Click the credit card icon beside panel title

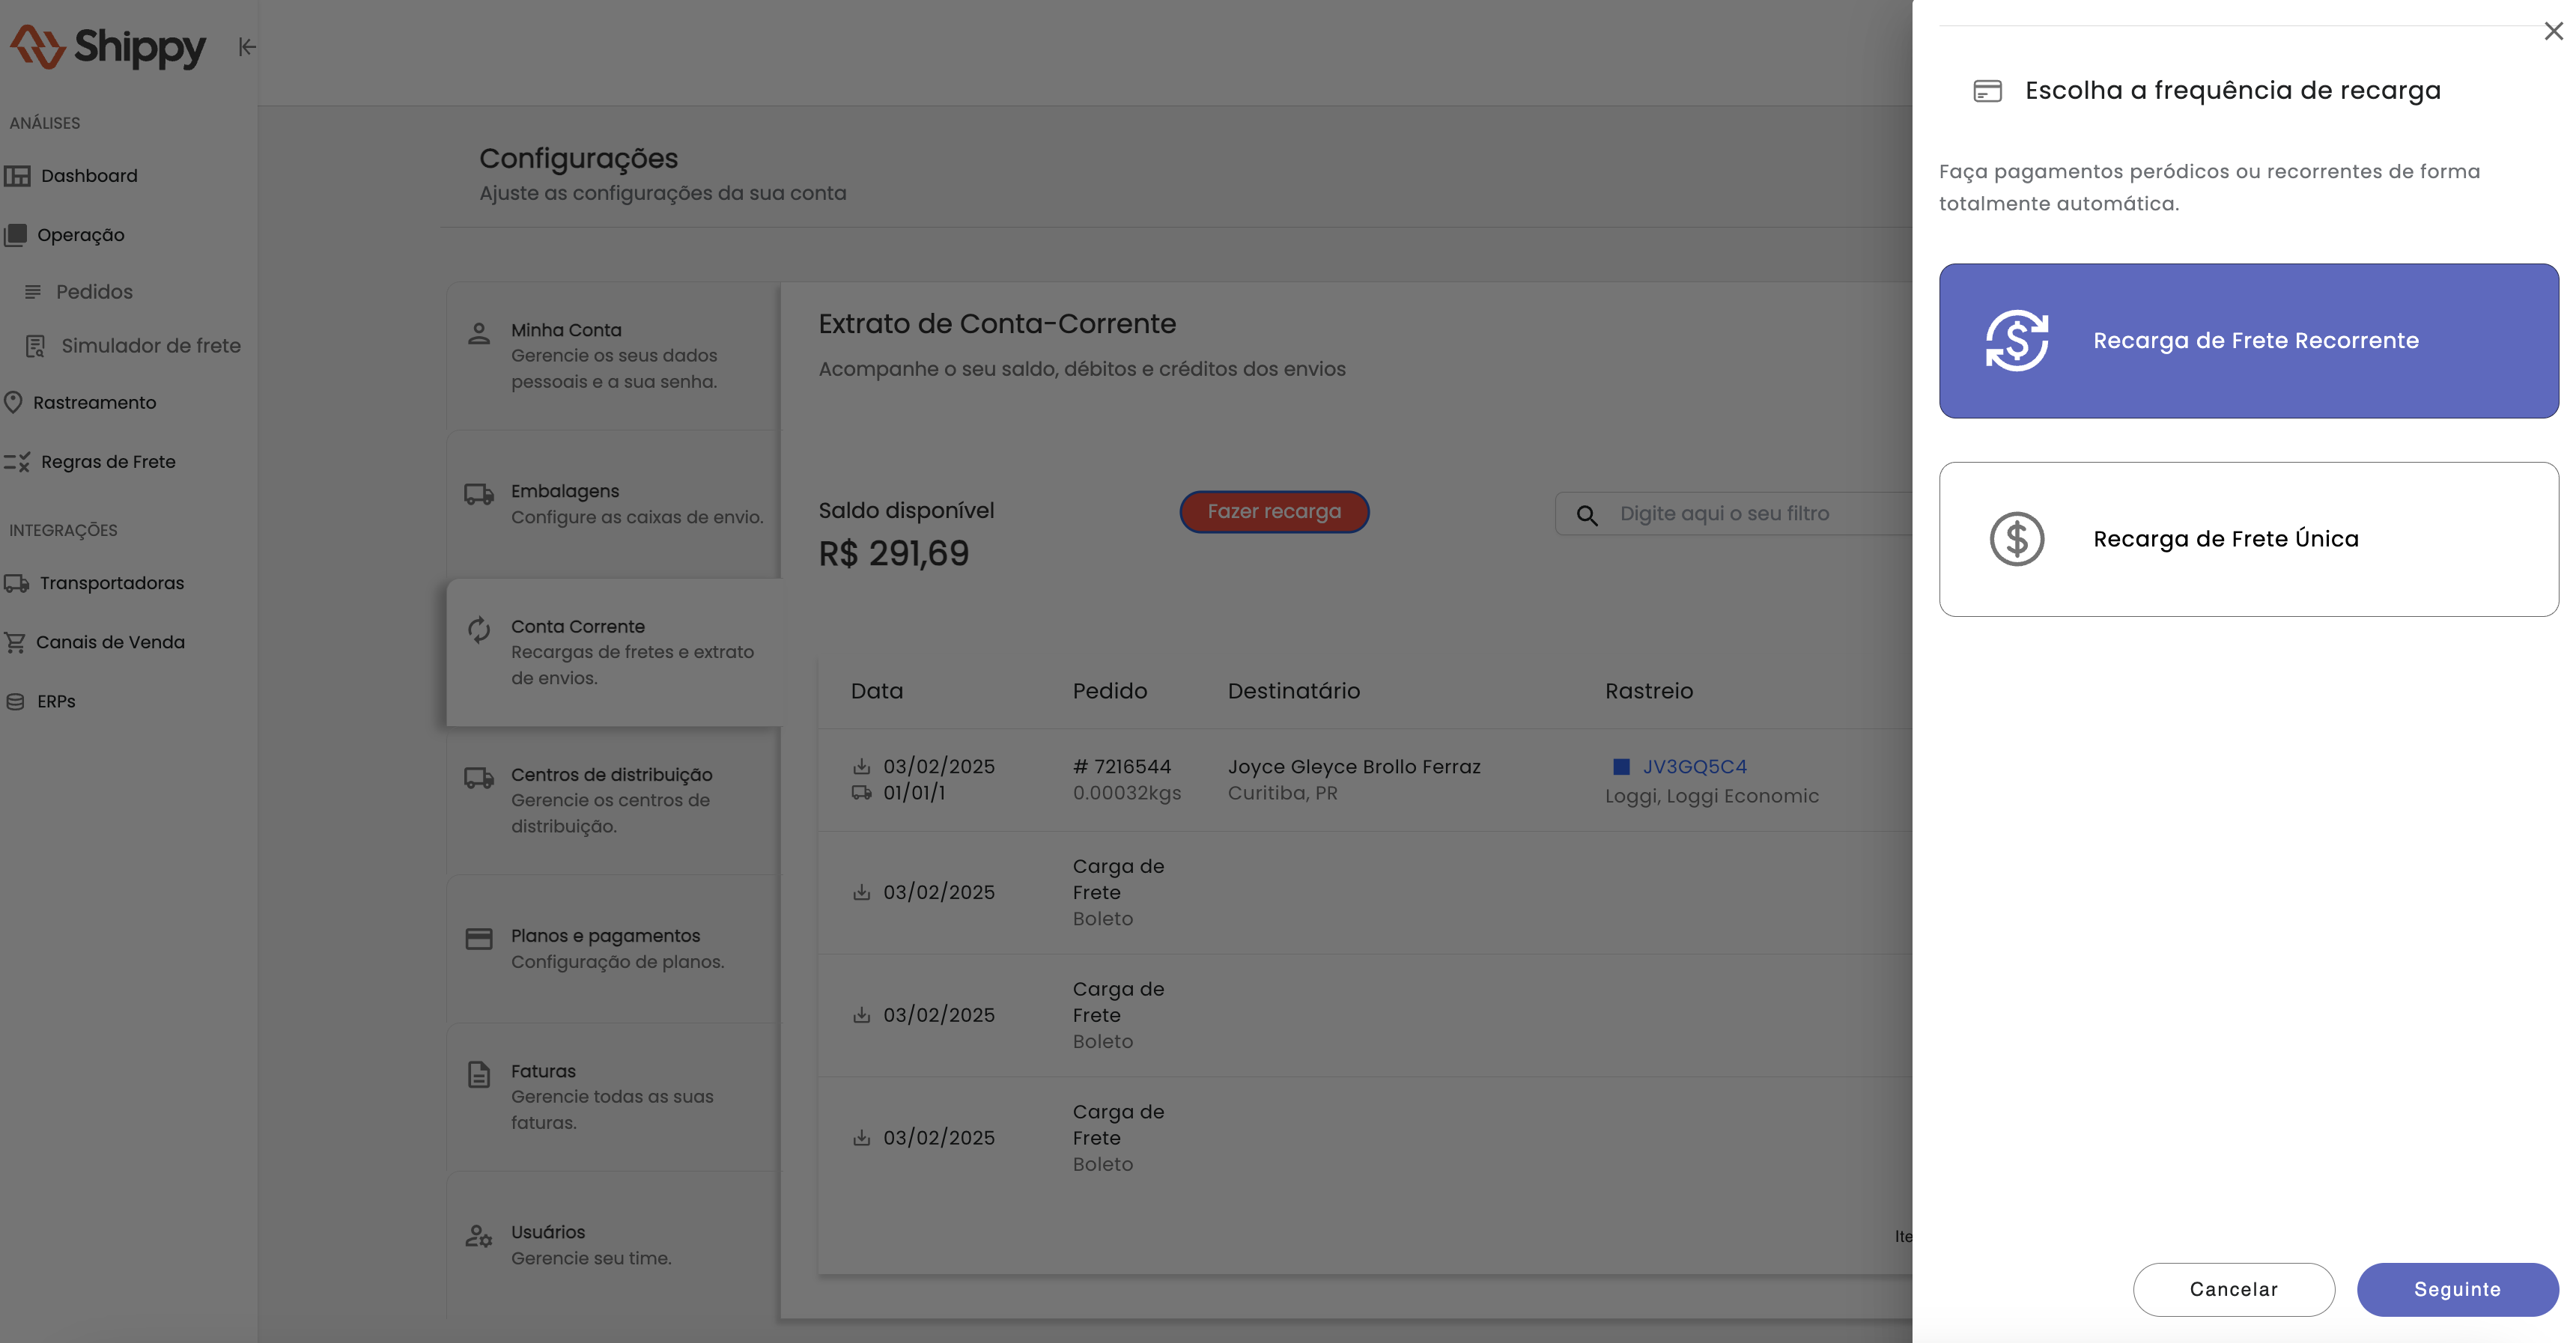(x=1987, y=91)
